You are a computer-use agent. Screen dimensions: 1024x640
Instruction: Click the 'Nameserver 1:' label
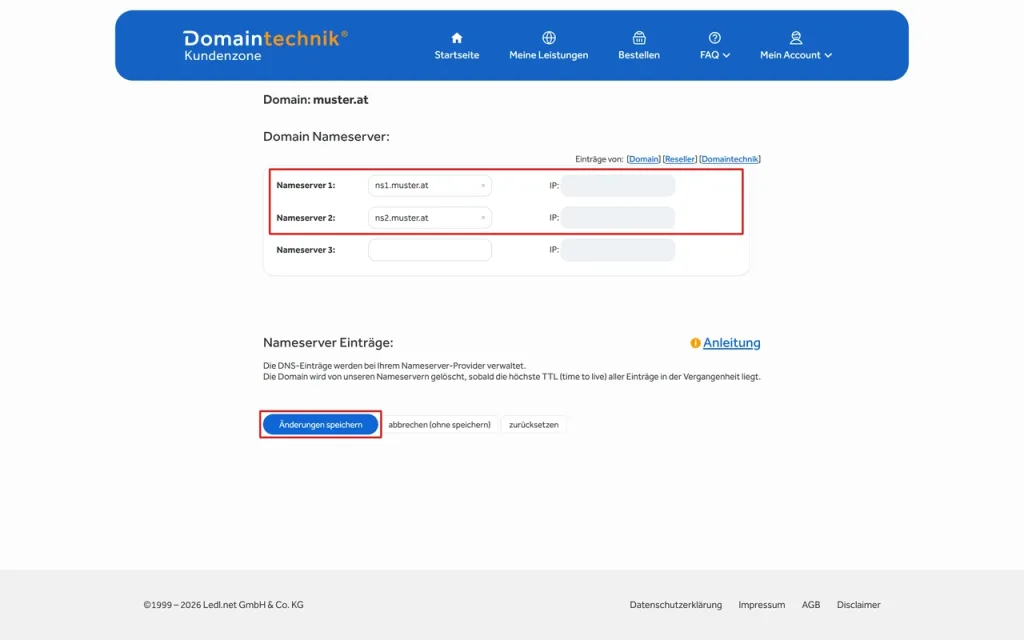[x=306, y=185]
